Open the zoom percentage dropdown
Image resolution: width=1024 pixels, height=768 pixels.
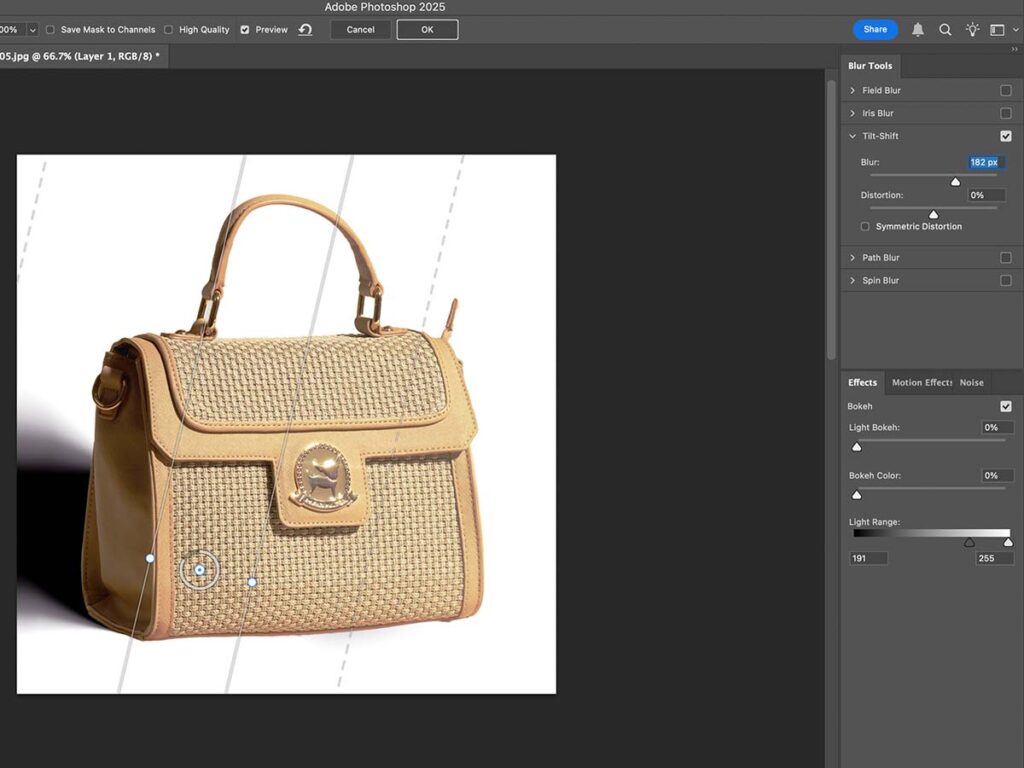click(33, 30)
